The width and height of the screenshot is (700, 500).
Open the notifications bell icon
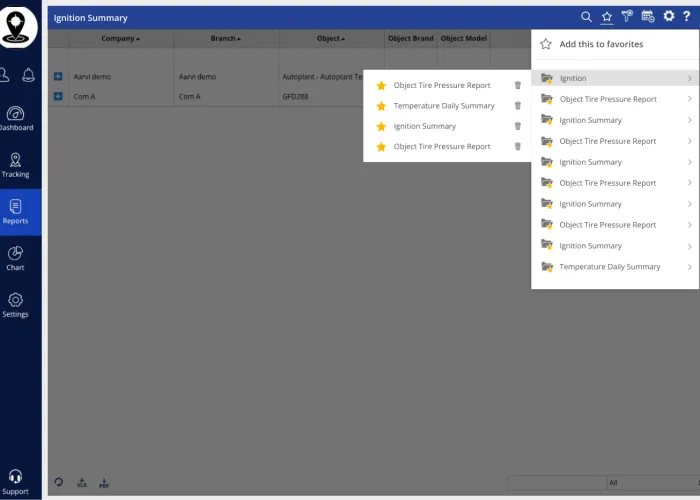[x=29, y=75]
